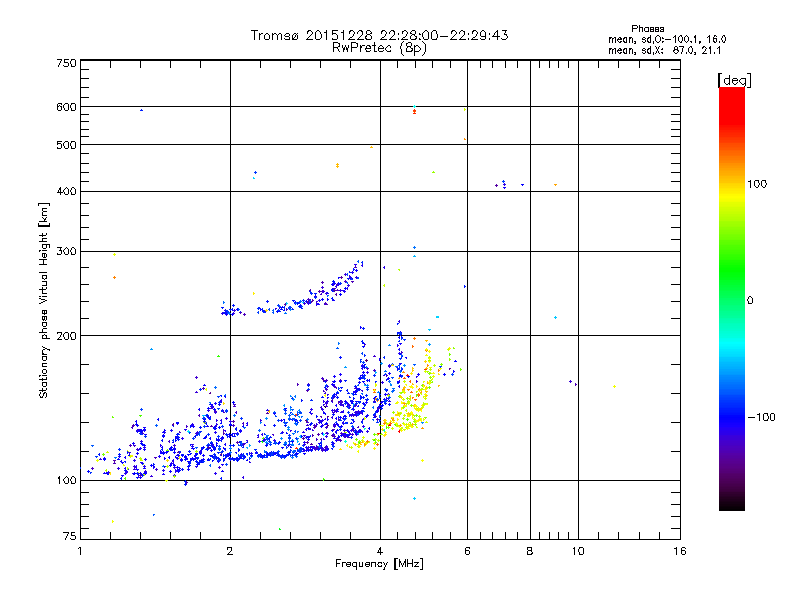Click the yellow-green point cluster near 4.5 MHz
The height and width of the screenshot is (600, 800).
(x=408, y=403)
